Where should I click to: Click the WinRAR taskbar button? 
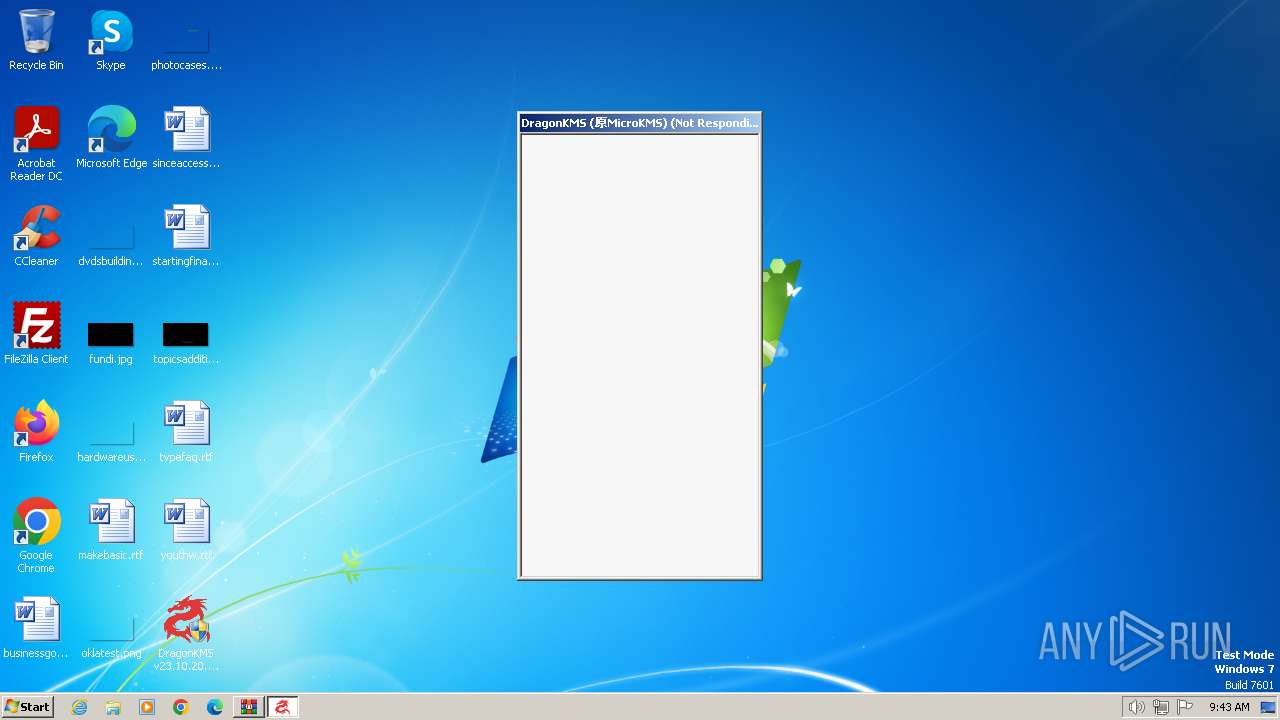(x=249, y=707)
